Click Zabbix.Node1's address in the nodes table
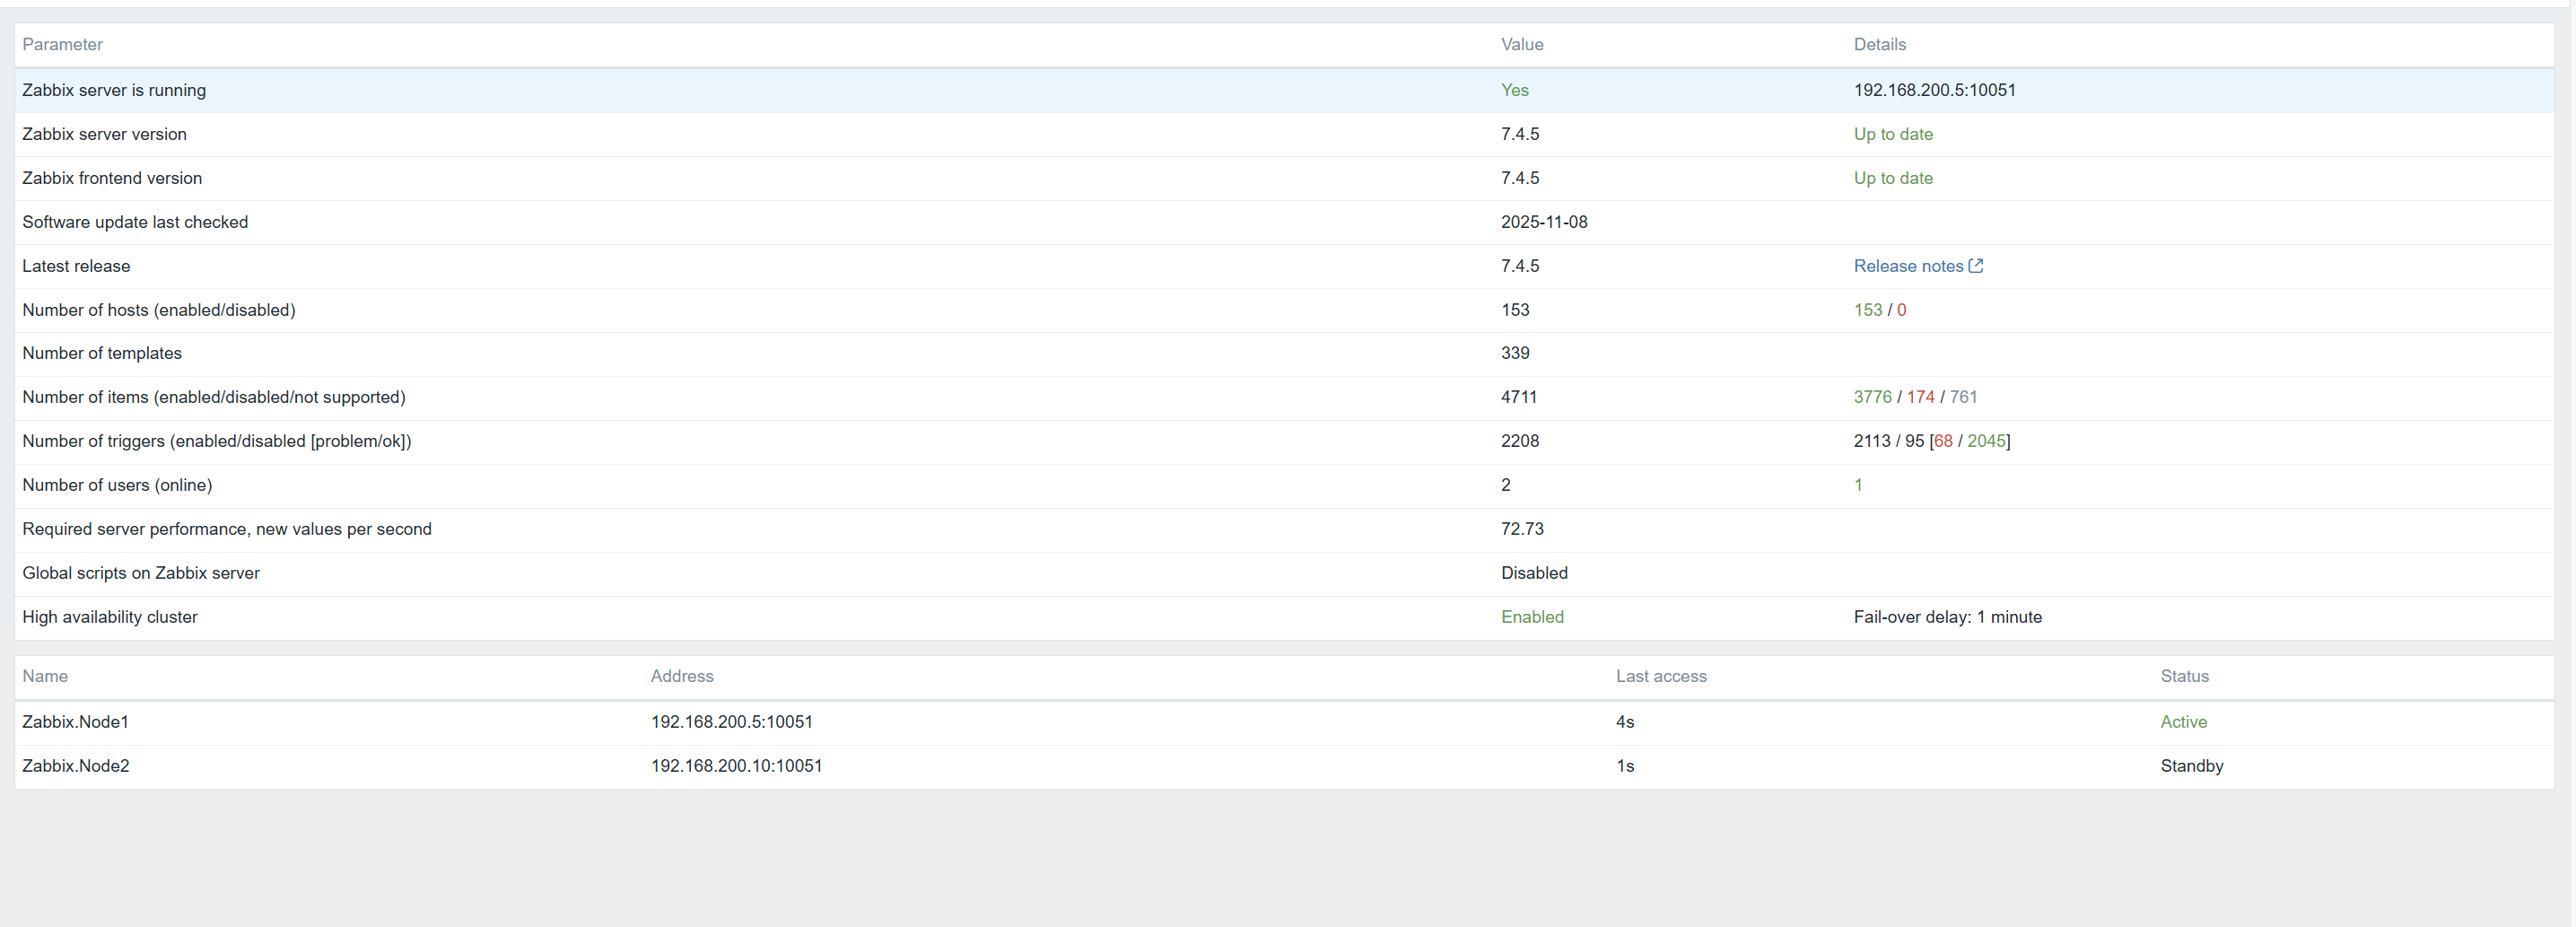Screen dimensions: 2576x927 [732, 722]
